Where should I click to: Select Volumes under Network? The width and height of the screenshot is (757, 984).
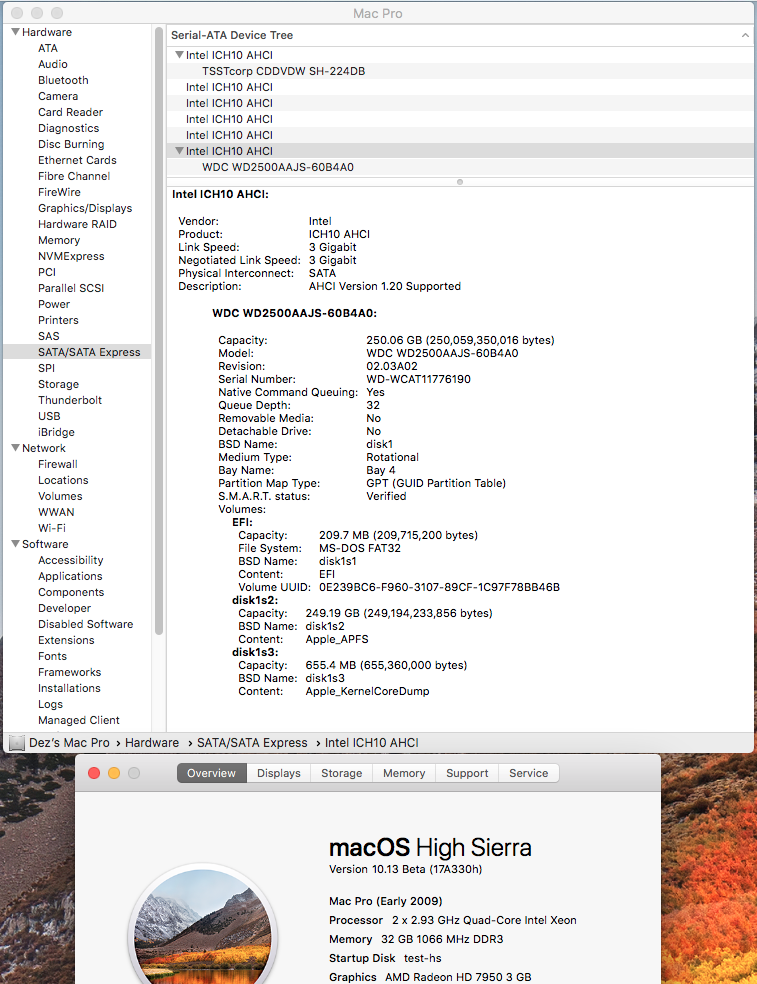point(60,496)
